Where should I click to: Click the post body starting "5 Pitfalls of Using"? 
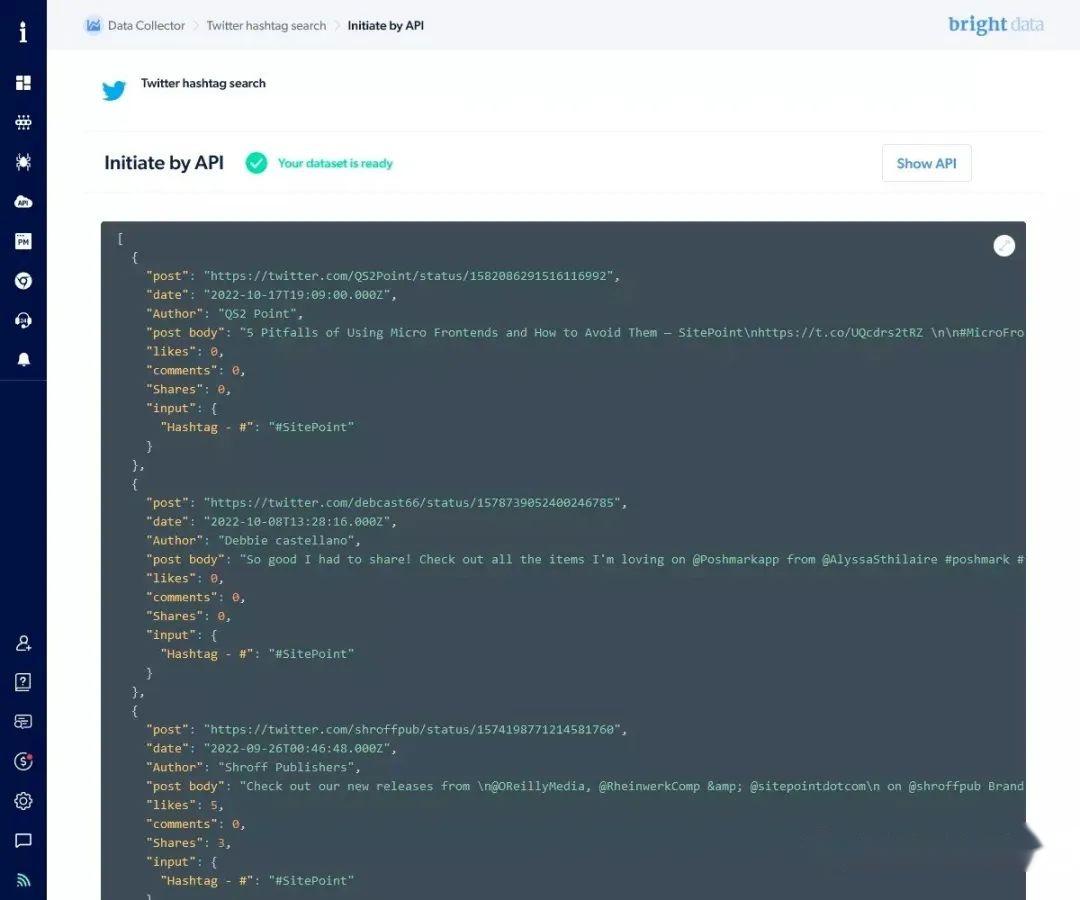click(632, 333)
